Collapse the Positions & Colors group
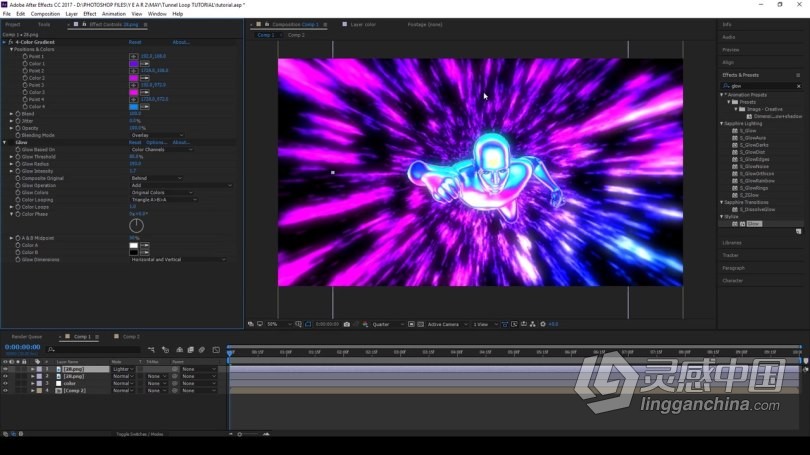Viewport: 810px width, 455px height. [11, 50]
